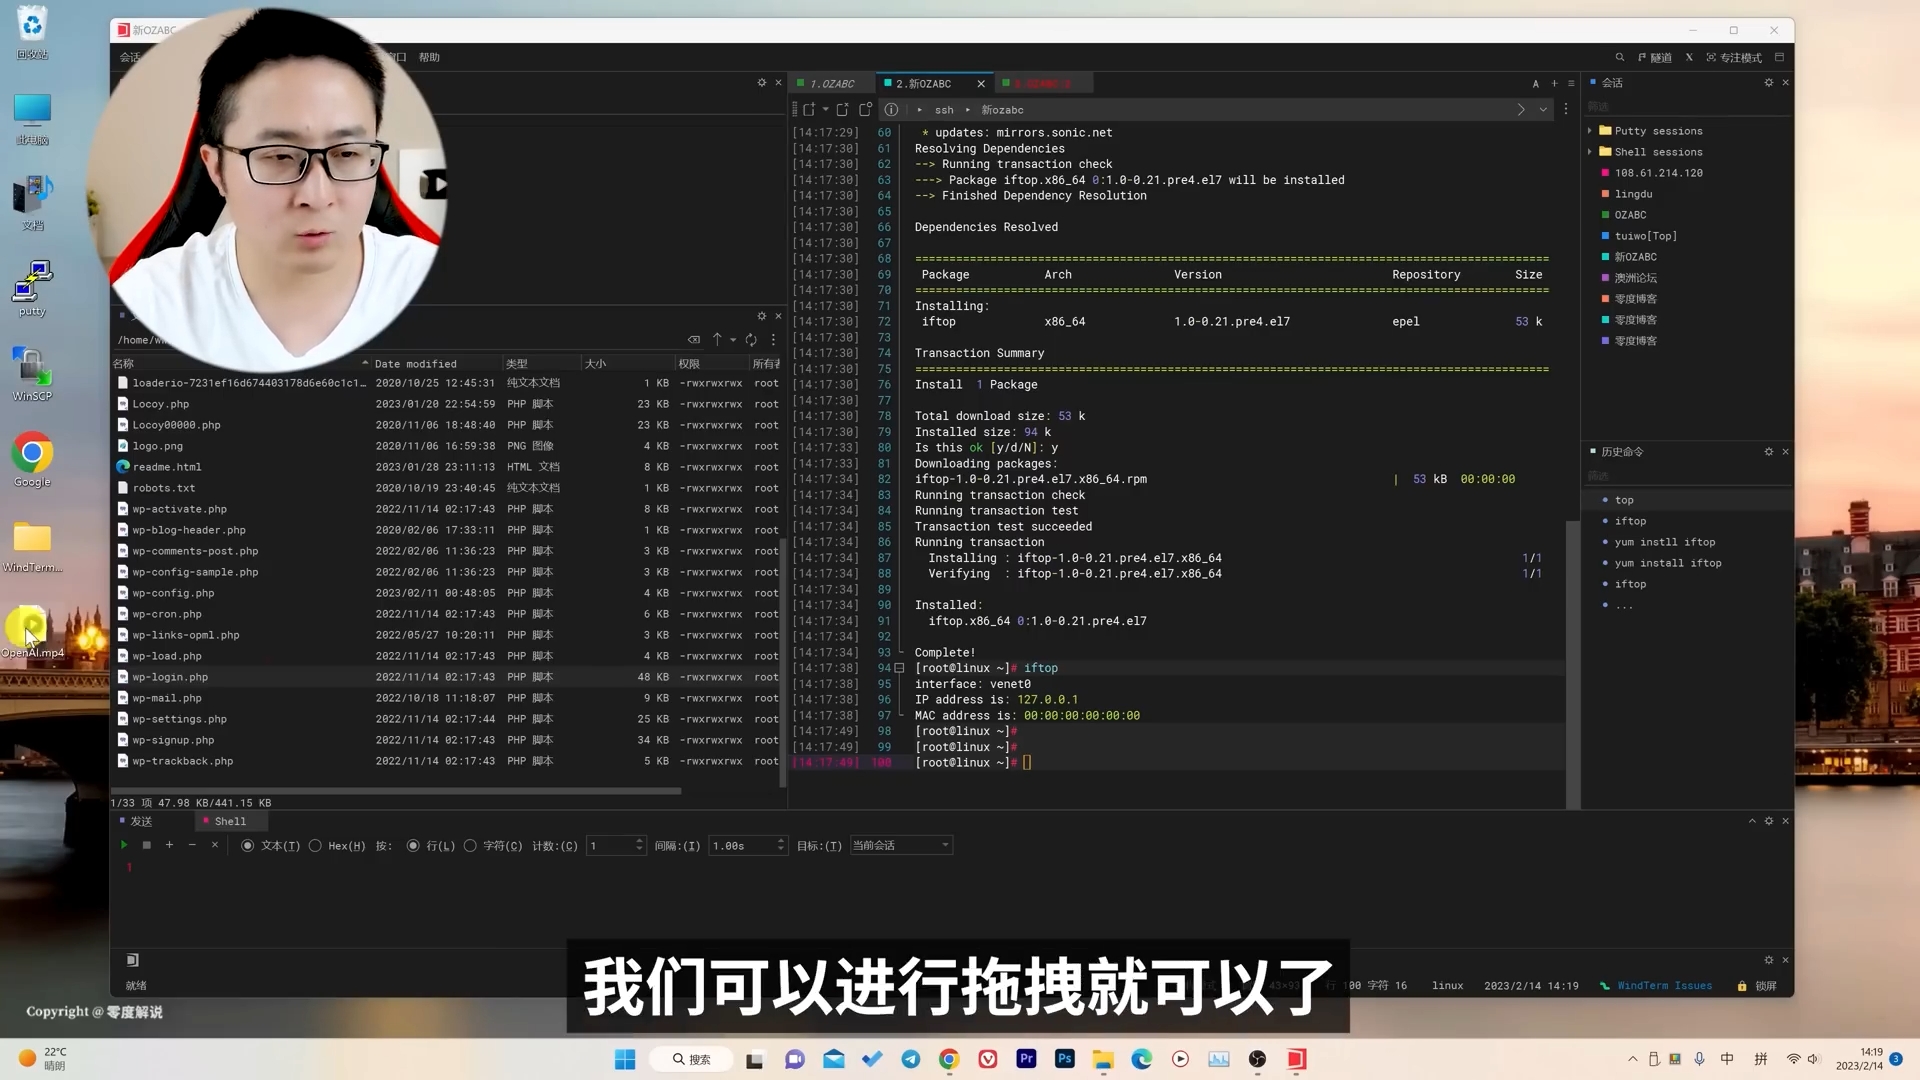Open the 会话 sessions panel settings gear
Viewport: 1920px width, 1080px height.
(1768, 82)
